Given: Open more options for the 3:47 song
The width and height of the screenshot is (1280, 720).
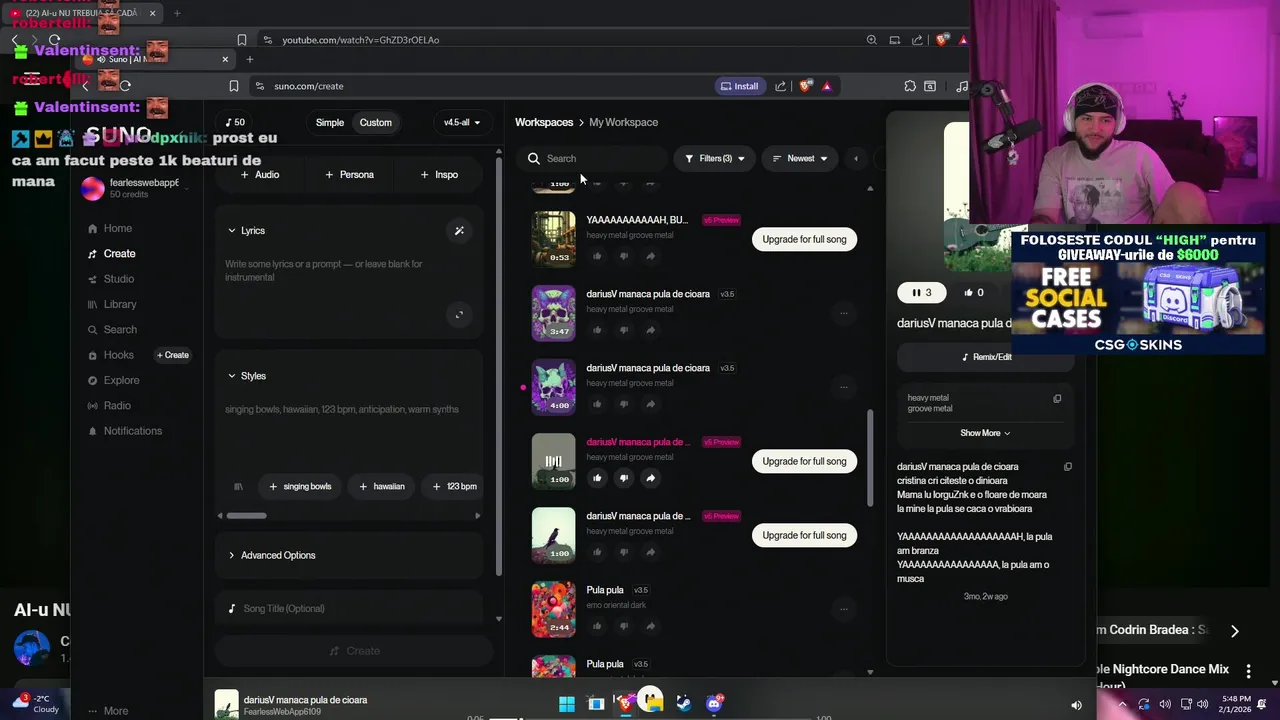Looking at the screenshot, I should tap(843, 313).
